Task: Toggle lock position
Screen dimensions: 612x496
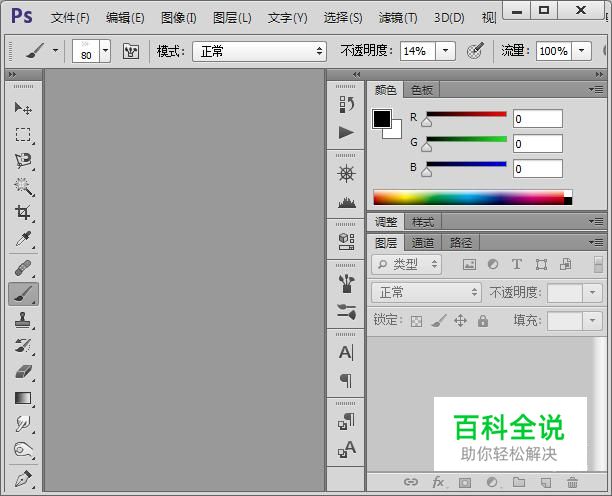Action: tap(461, 321)
